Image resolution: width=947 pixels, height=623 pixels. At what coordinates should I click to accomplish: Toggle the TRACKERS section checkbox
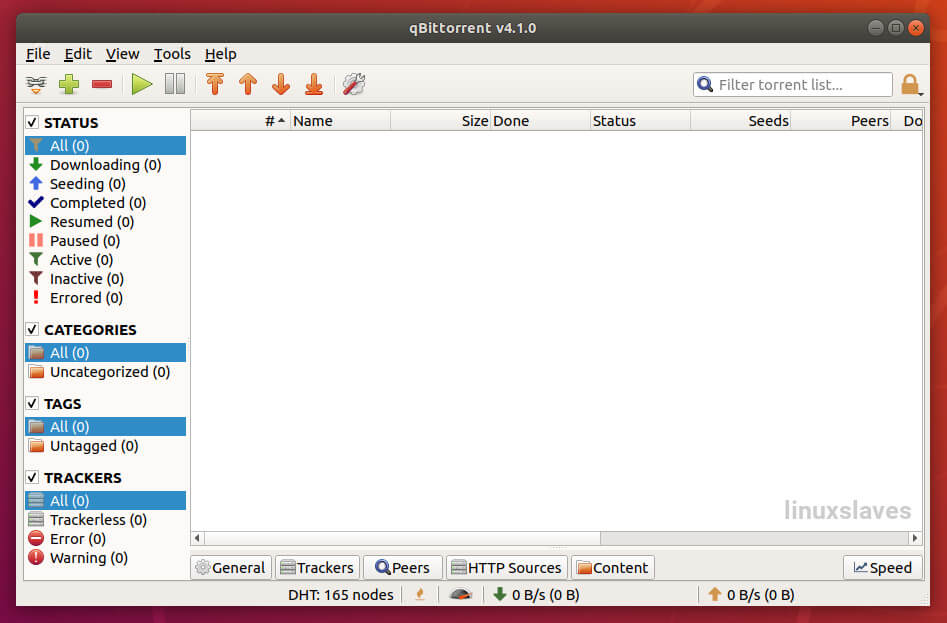(x=33, y=478)
